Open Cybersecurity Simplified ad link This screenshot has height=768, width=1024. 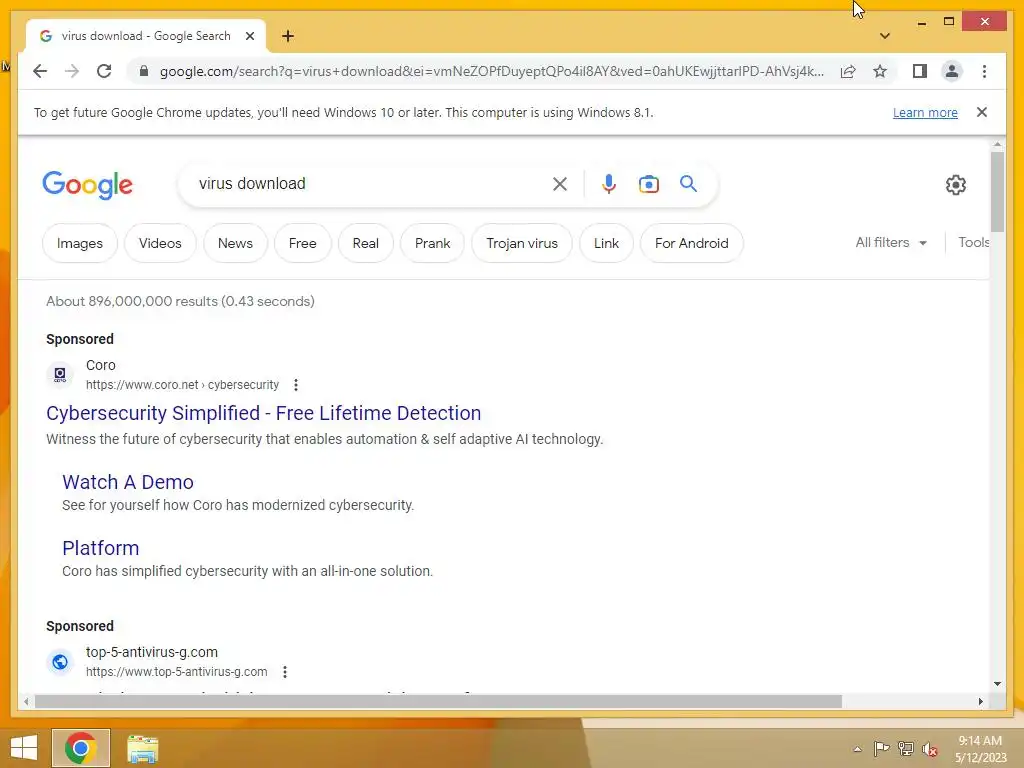(263, 413)
